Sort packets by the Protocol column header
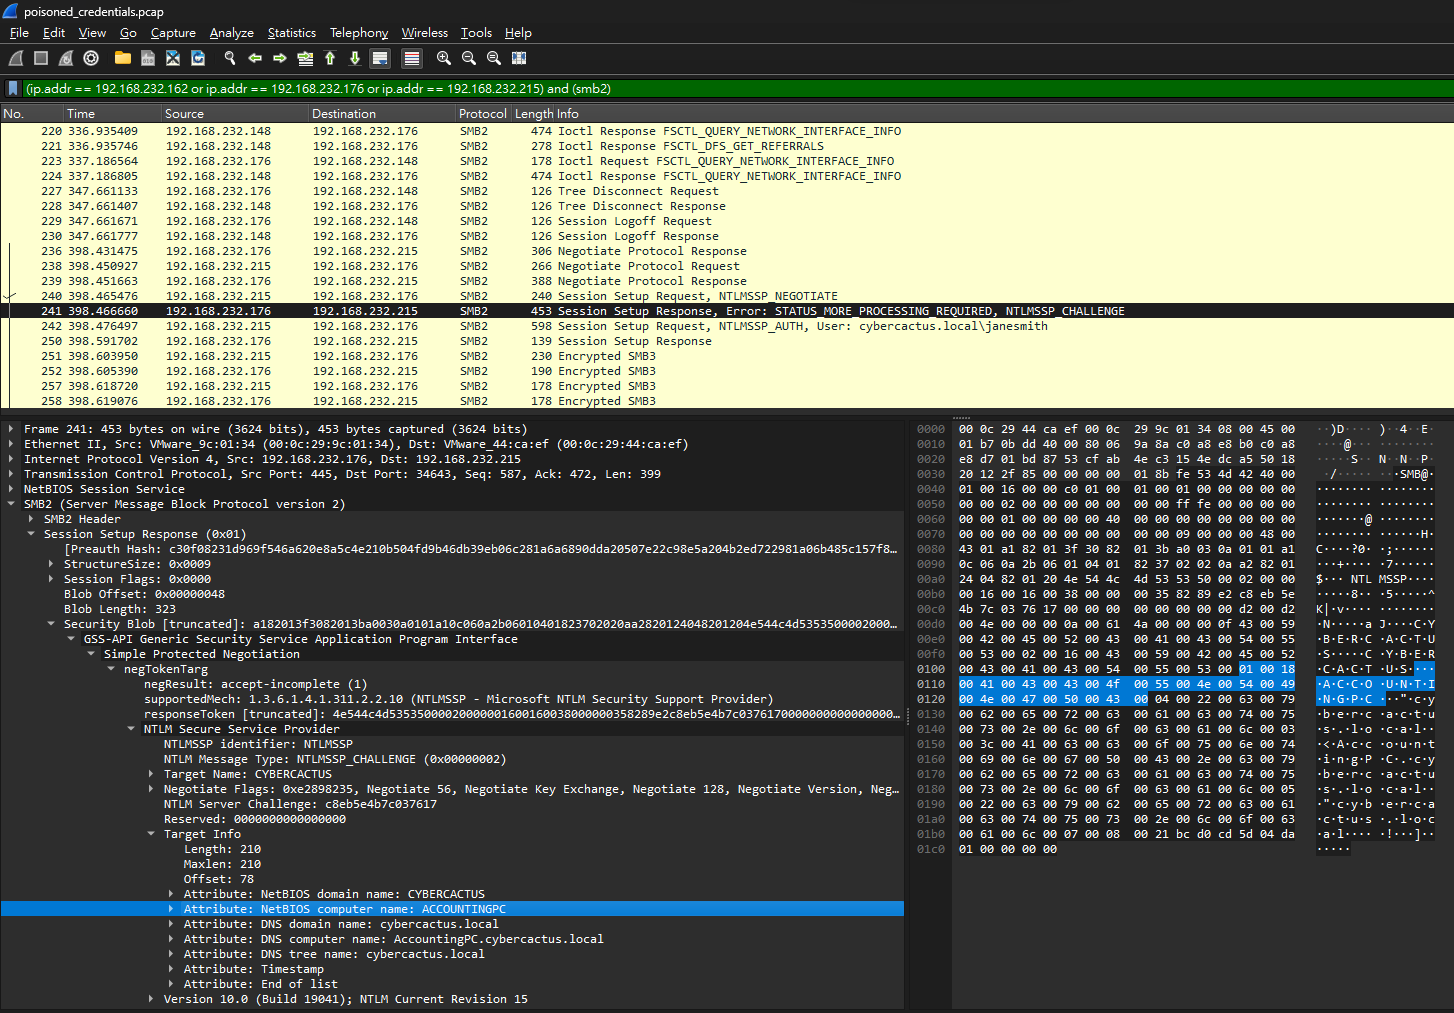The width and height of the screenshot is (1454, 1013). [x=483, y=114]
